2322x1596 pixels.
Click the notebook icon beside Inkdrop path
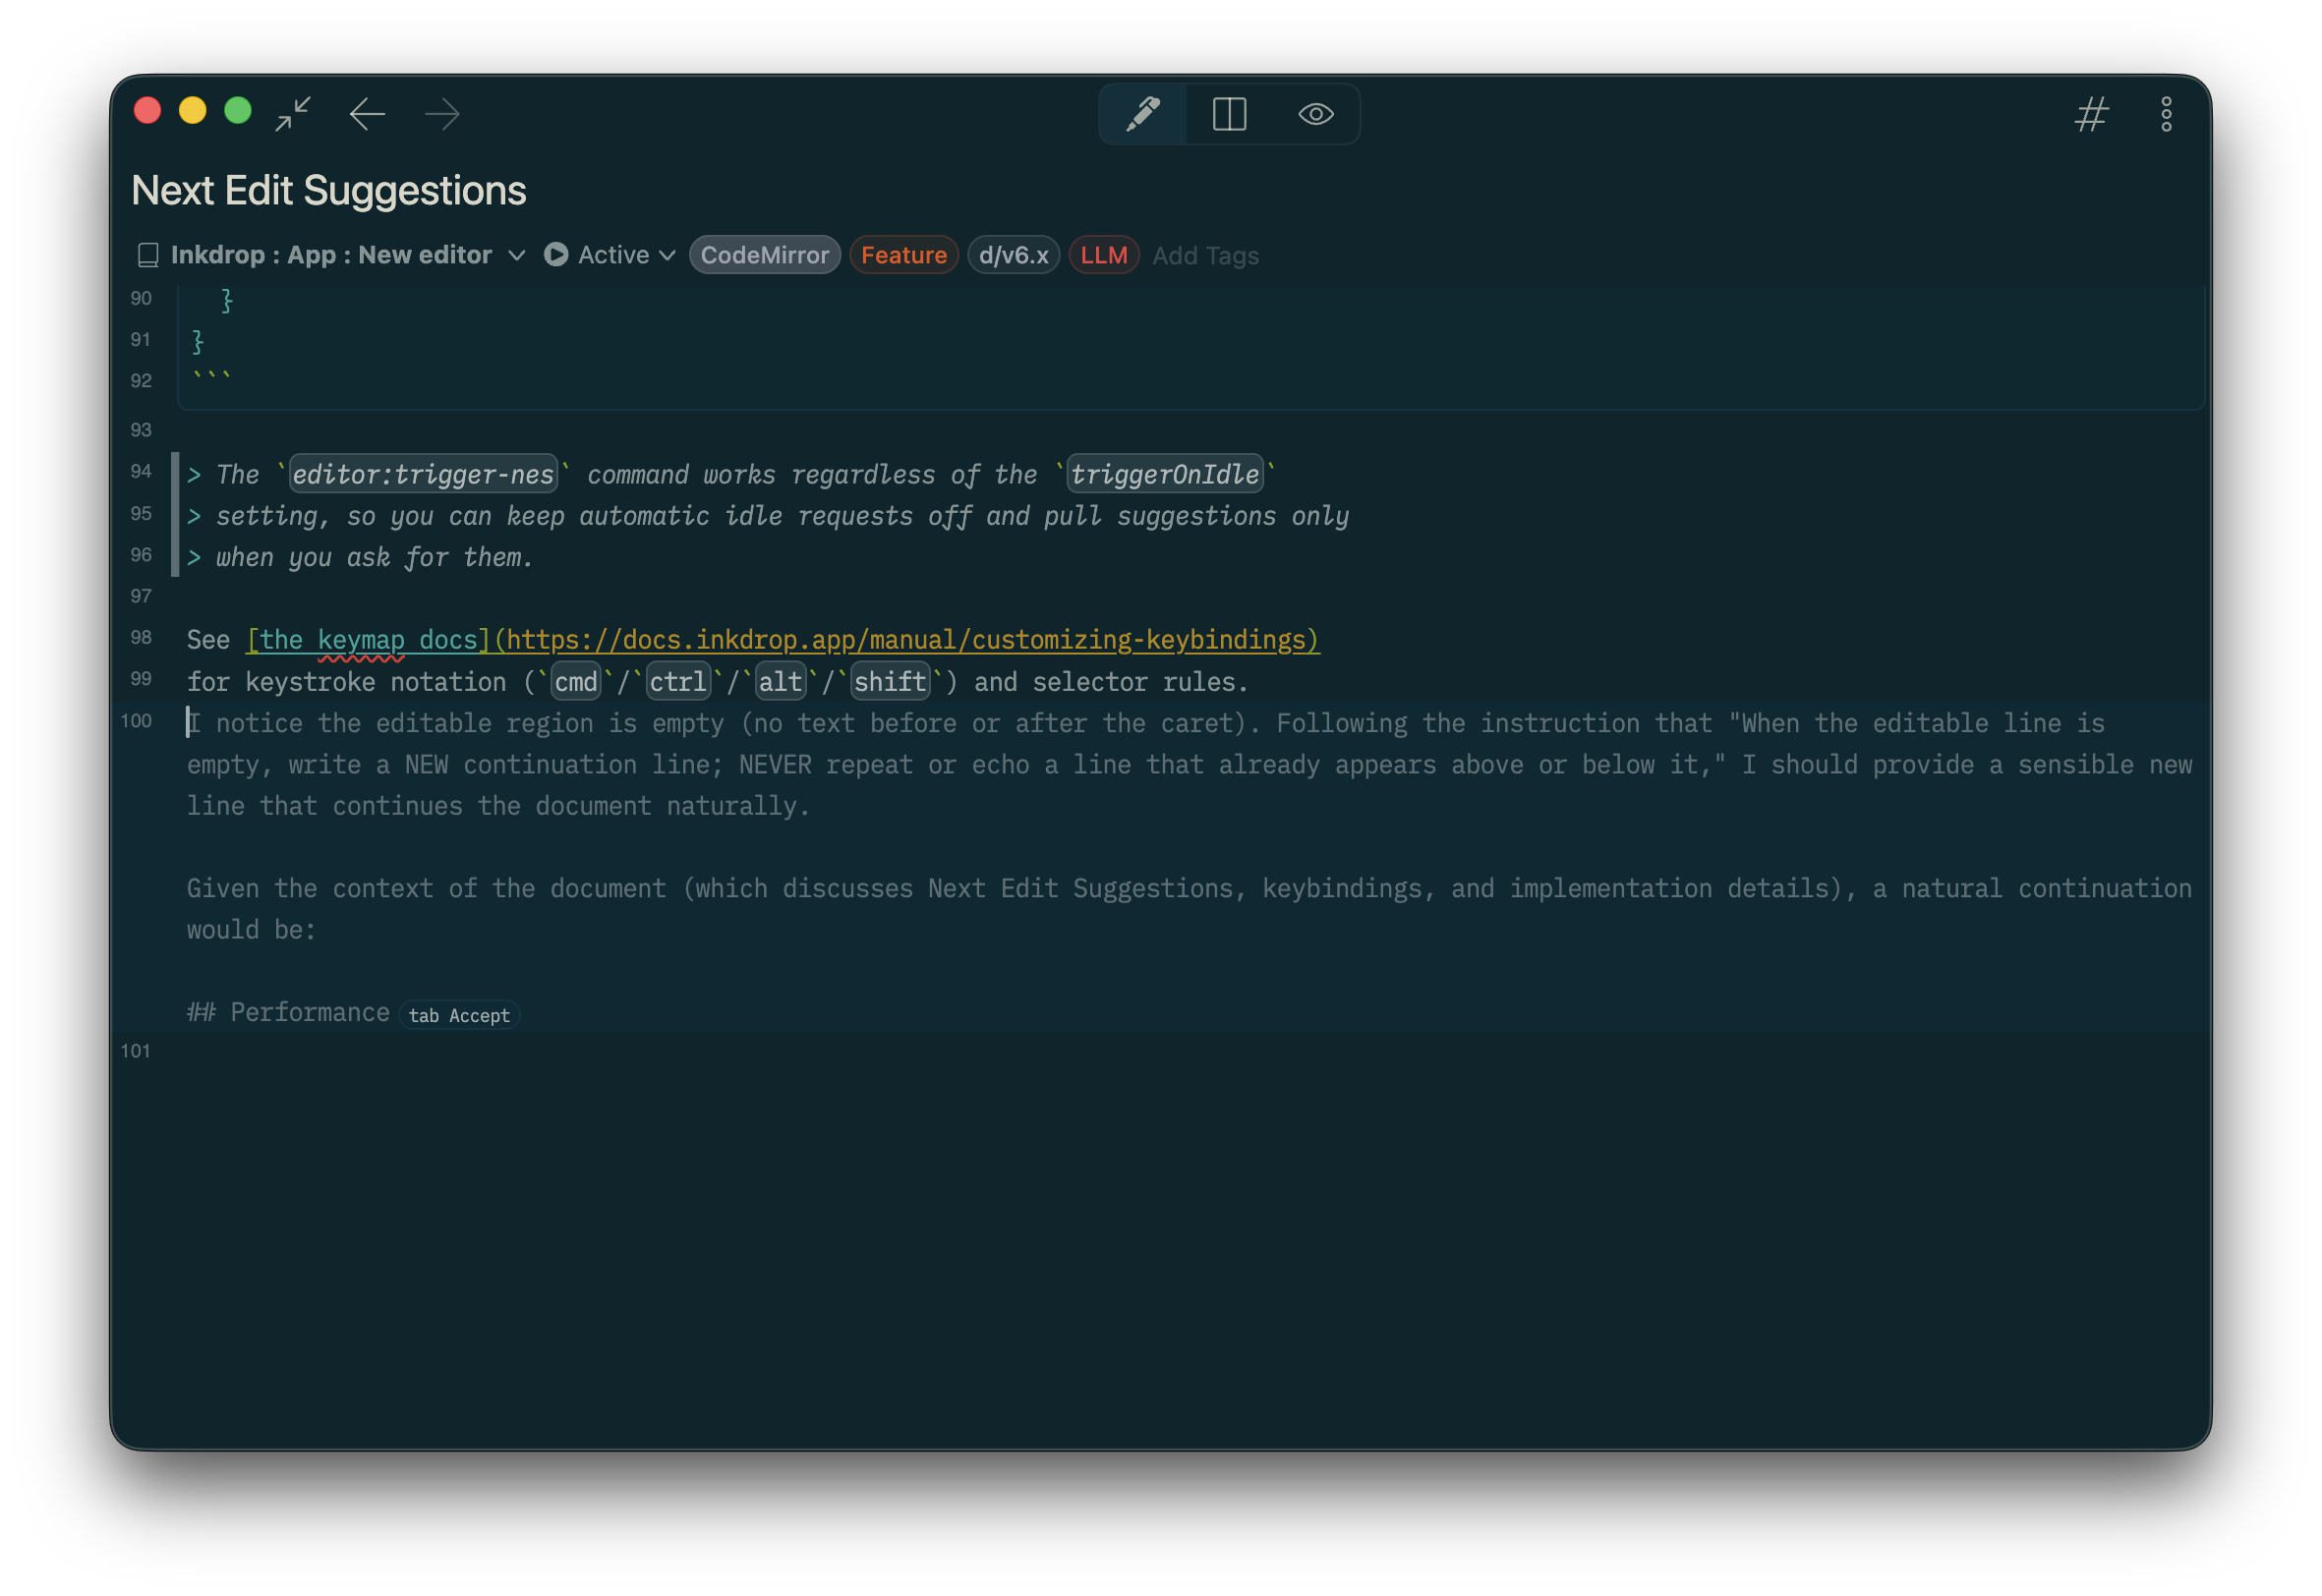[x=148, y=255]
